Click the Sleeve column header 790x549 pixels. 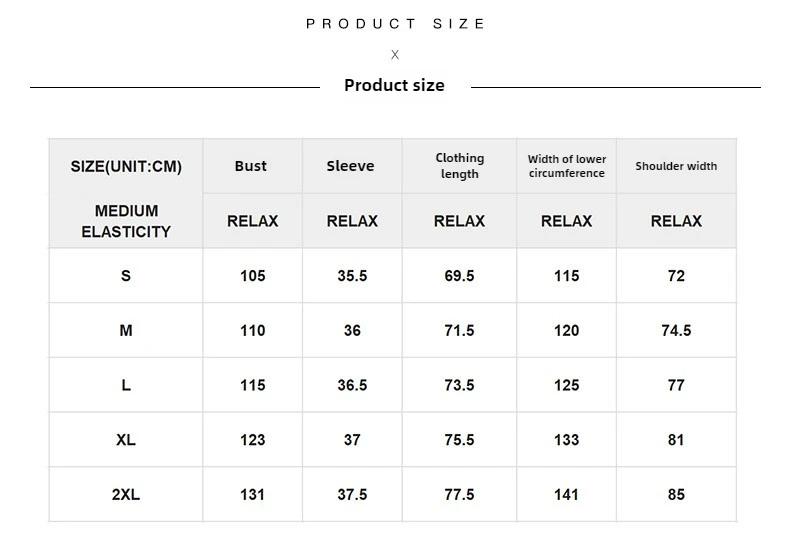[350, 166]
